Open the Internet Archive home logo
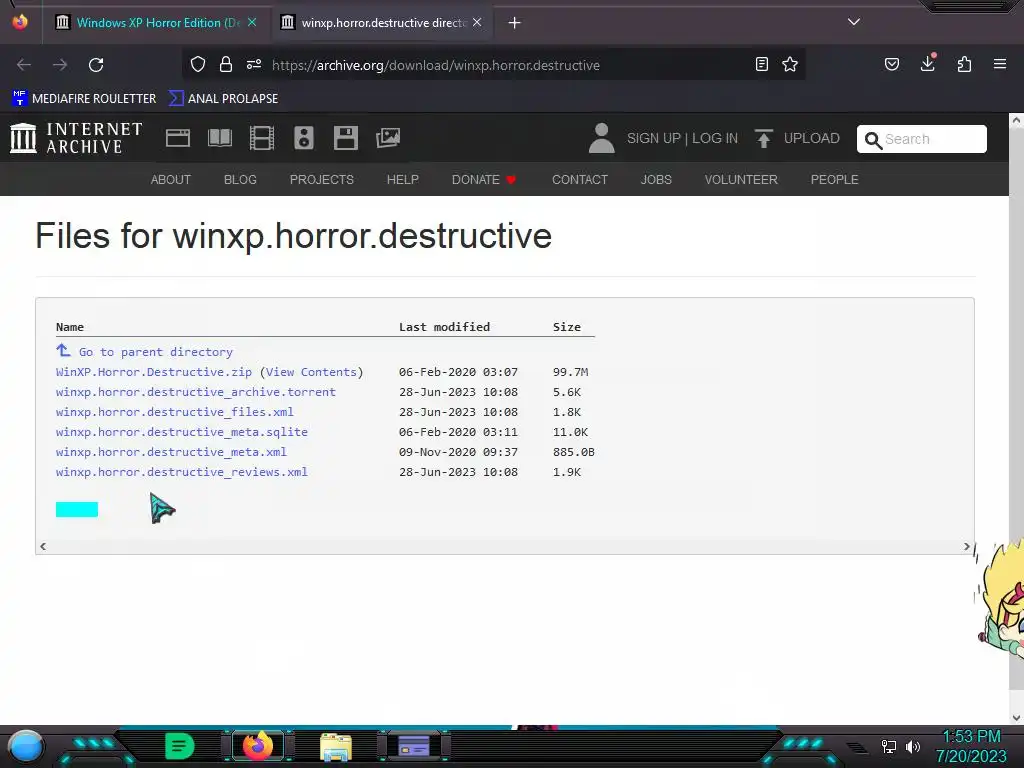Screen dimensions: 1024x768 click(76, 138)
